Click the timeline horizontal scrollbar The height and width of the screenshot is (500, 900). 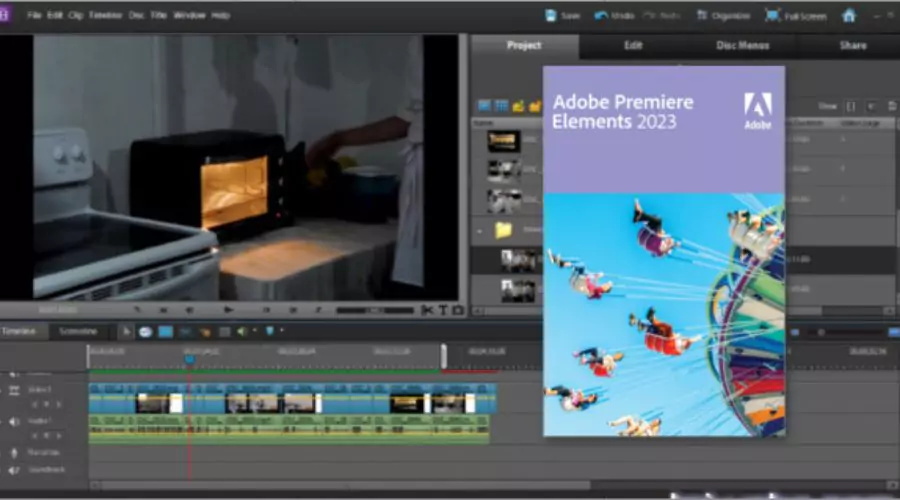pos(344,486)
